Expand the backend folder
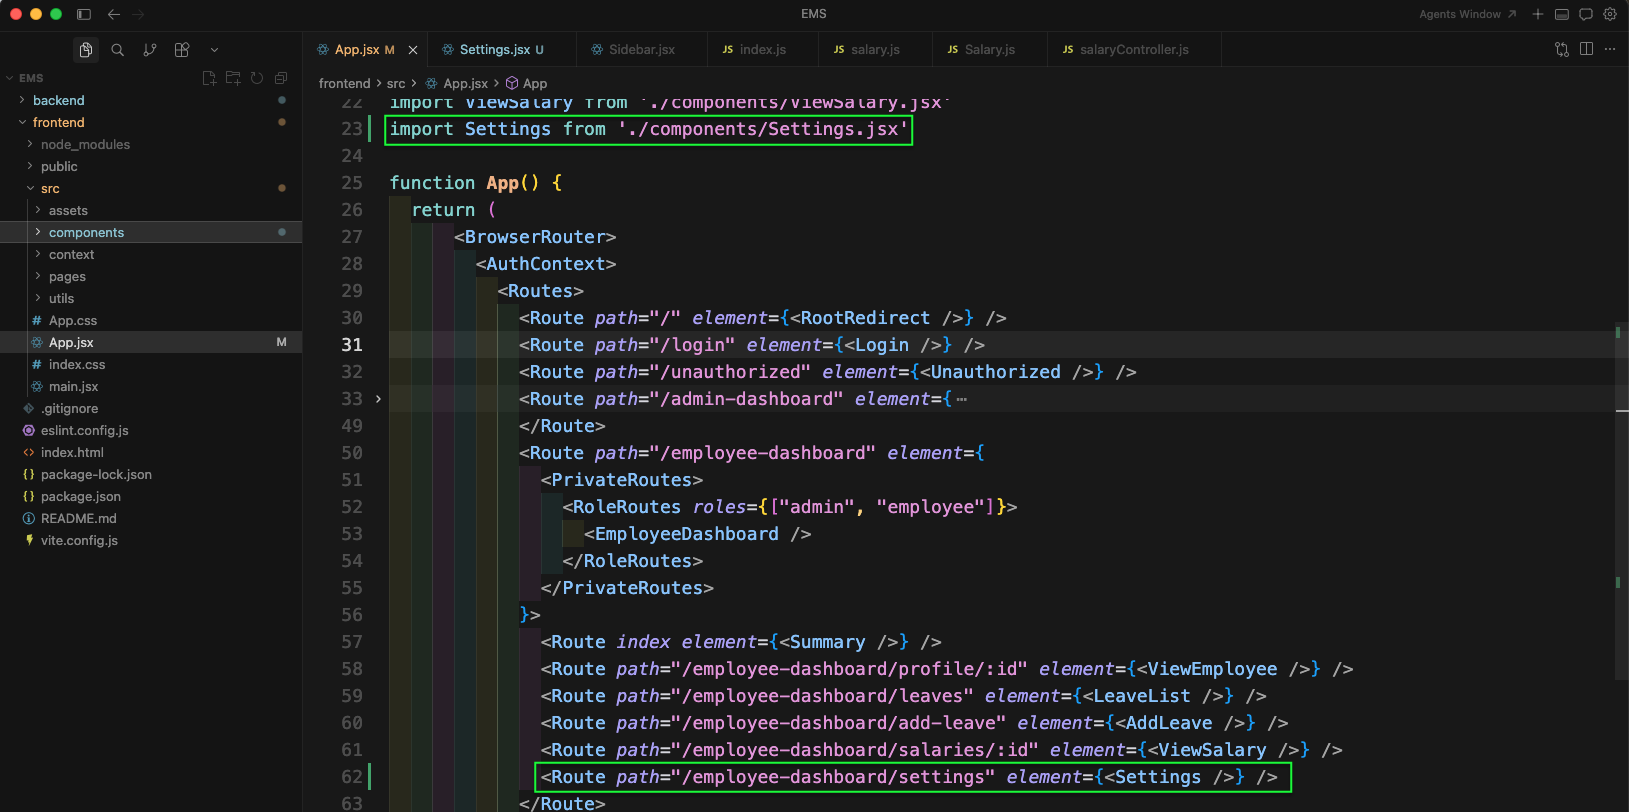 click(x=59, y=100)
